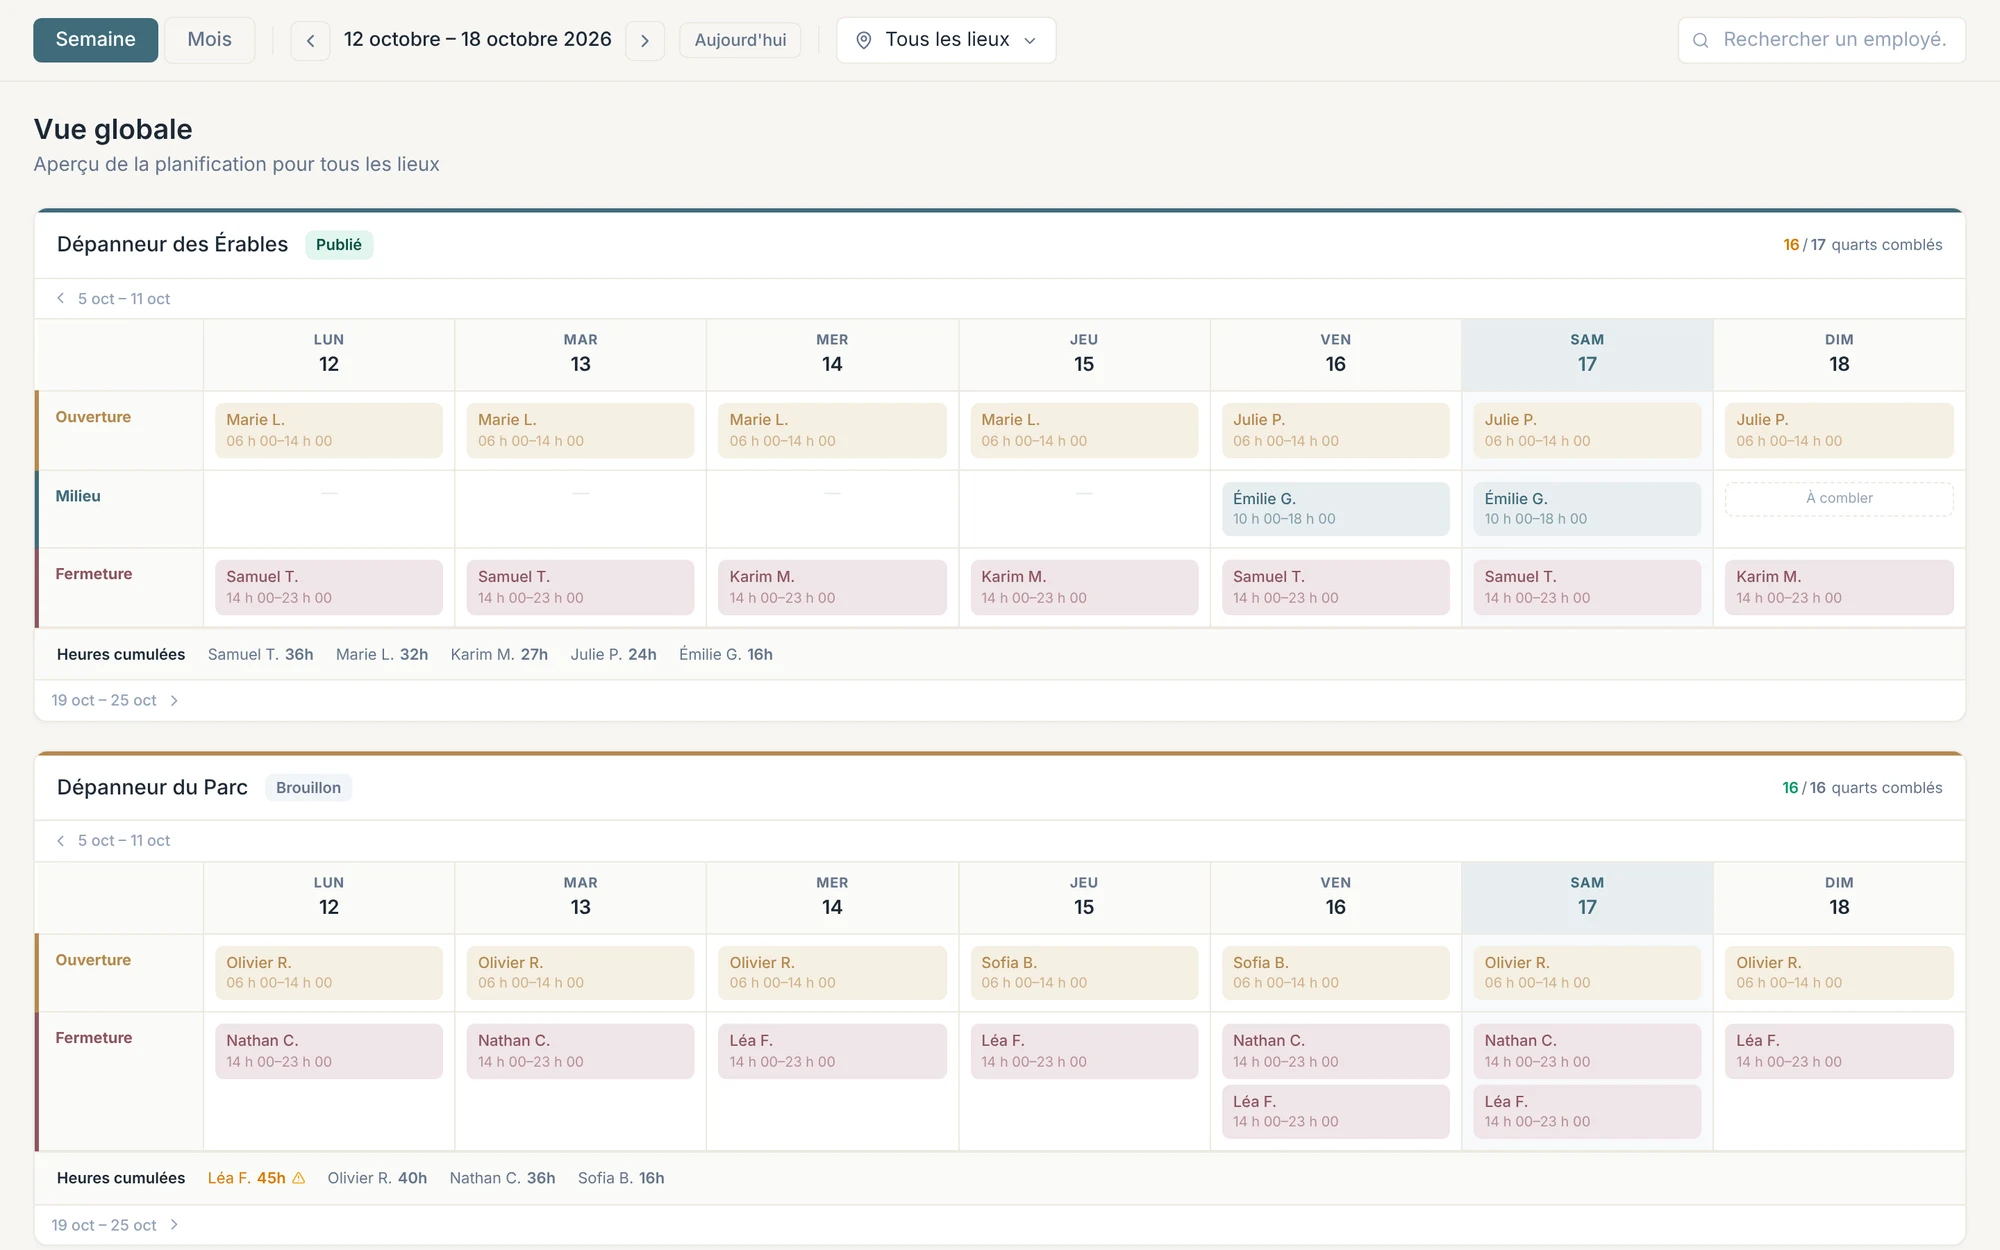Open Samuel T. closing shift on Monday 12
Viewport: 2000px width, 1250px height.
(329, 587)
